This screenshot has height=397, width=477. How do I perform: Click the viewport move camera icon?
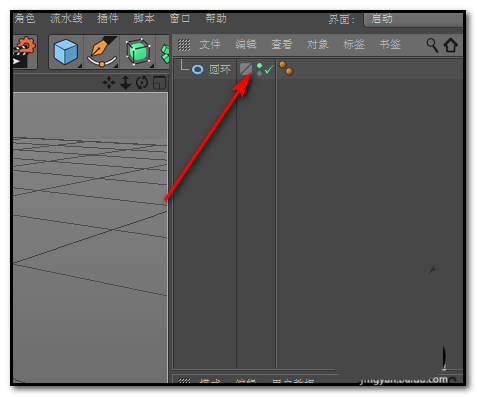[109, 83]
